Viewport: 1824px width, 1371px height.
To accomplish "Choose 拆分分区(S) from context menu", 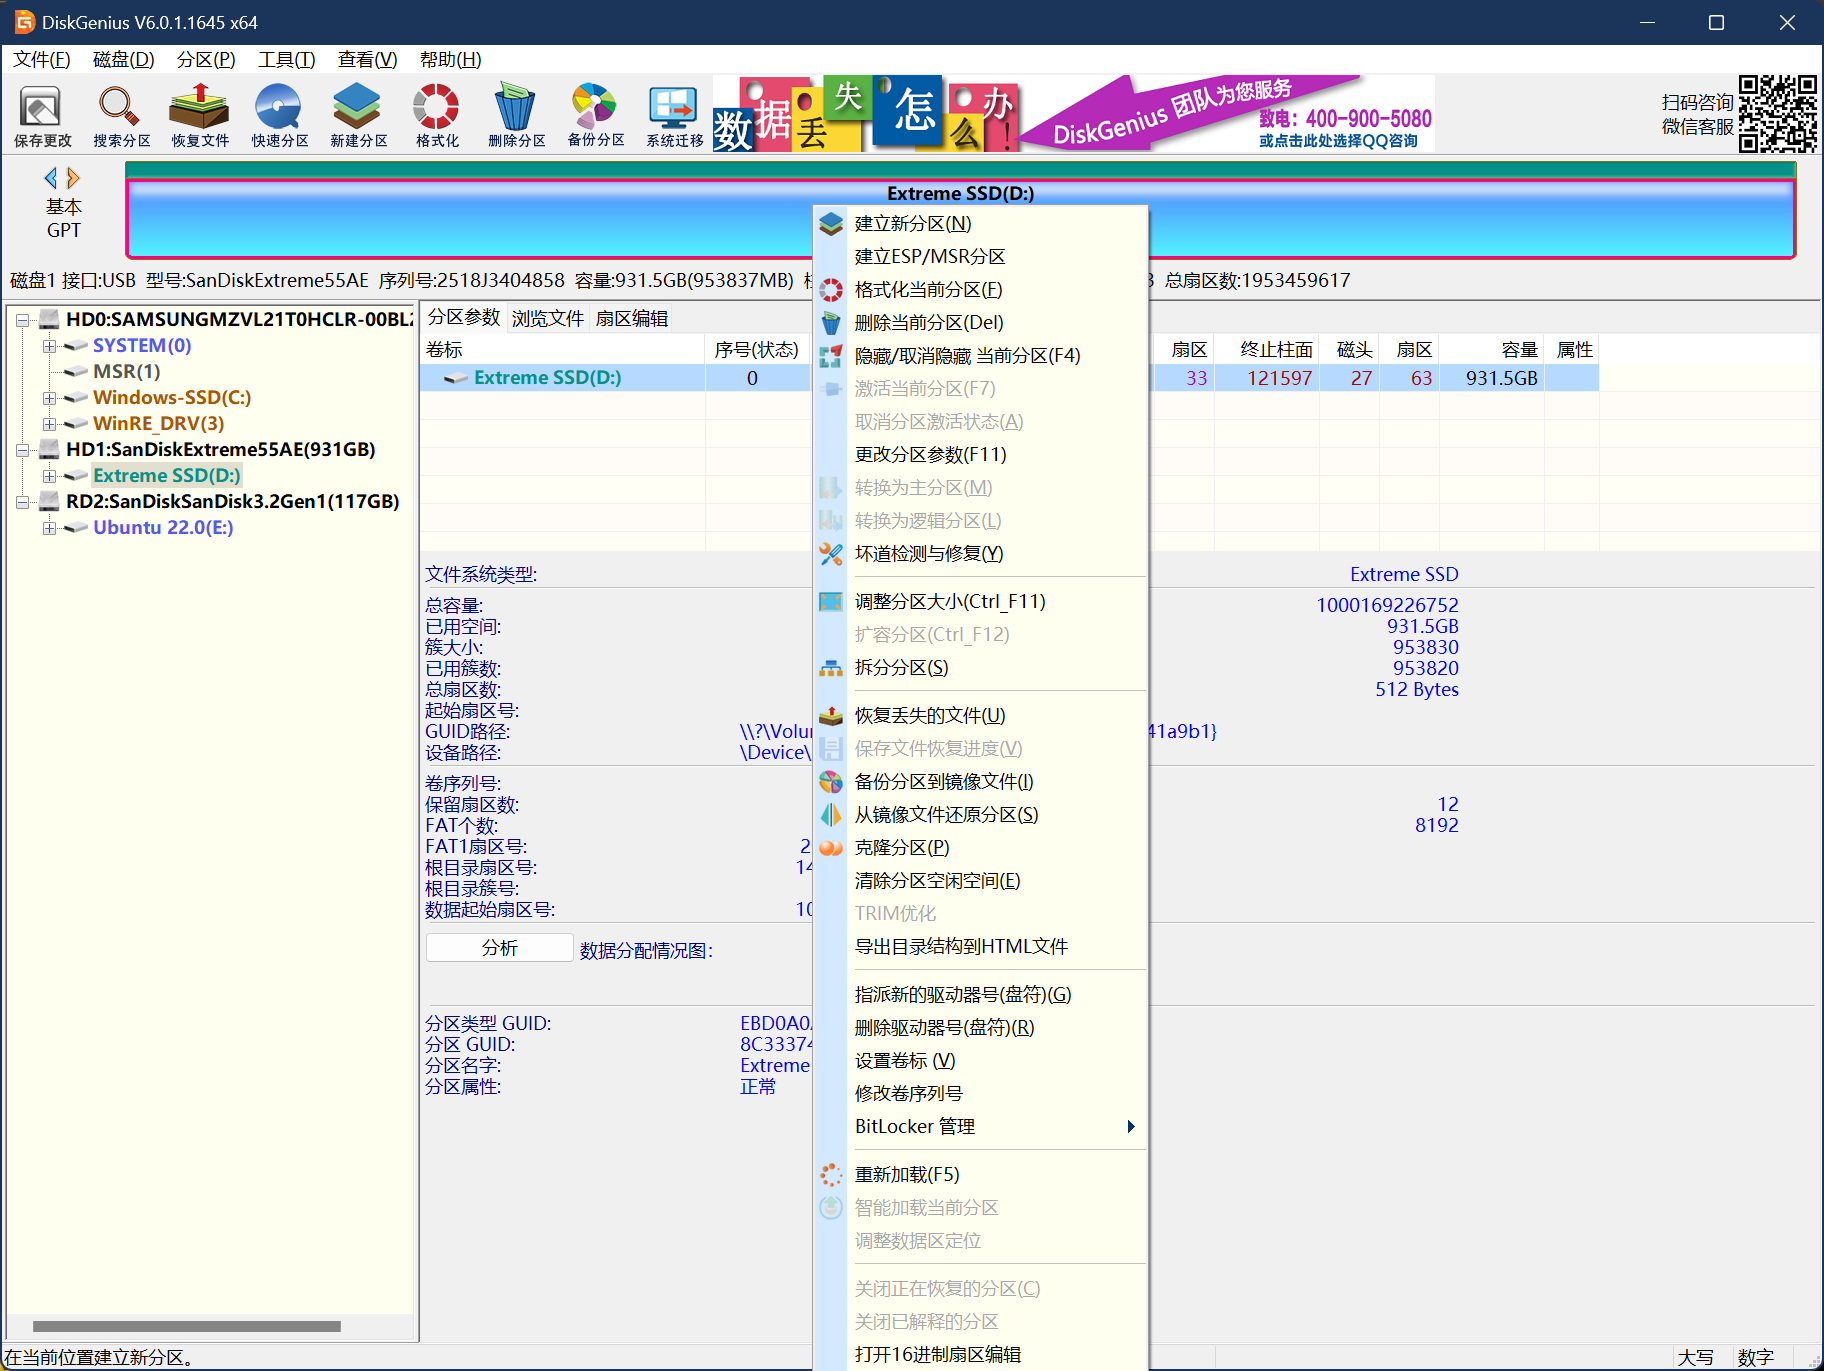I will click(981, 667).
